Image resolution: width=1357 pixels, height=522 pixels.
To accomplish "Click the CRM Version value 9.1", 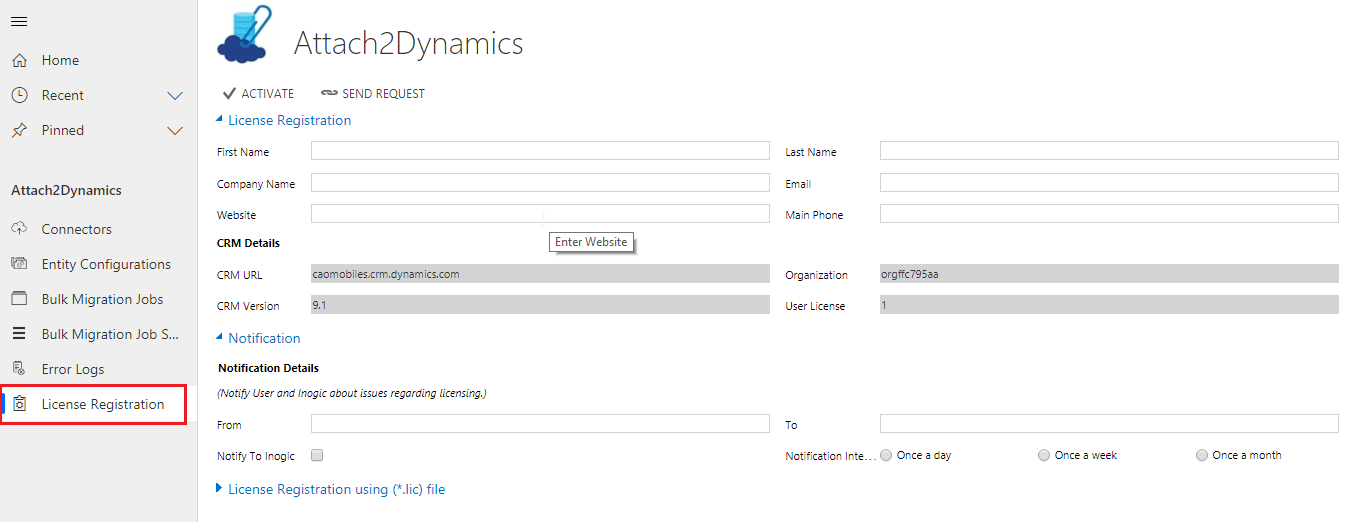I will click(x=540, y=305).
